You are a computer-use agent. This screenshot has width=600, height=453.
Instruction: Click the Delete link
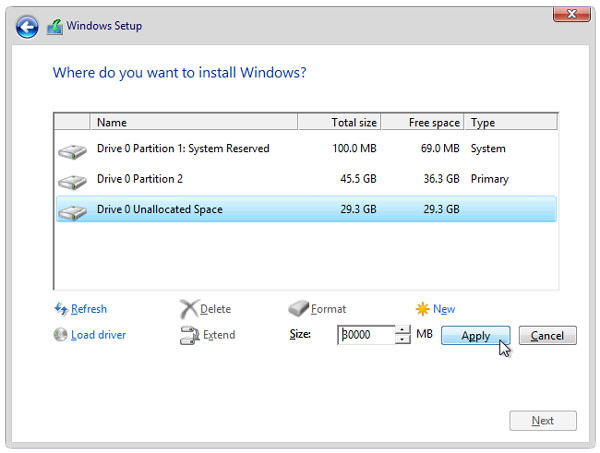pyautogui.click(x=215, y=309)
